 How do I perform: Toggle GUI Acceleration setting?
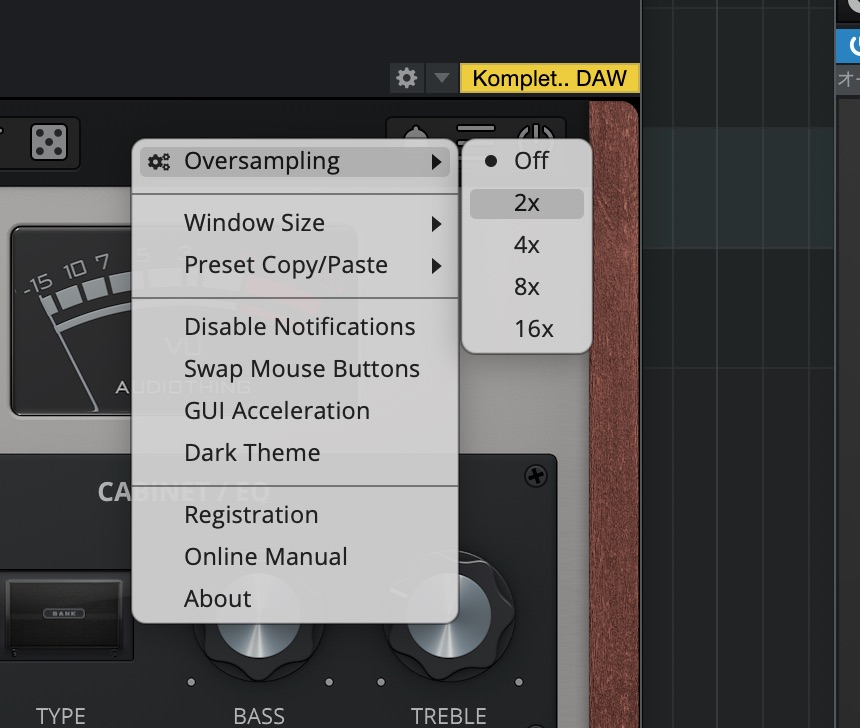[276, 411]
